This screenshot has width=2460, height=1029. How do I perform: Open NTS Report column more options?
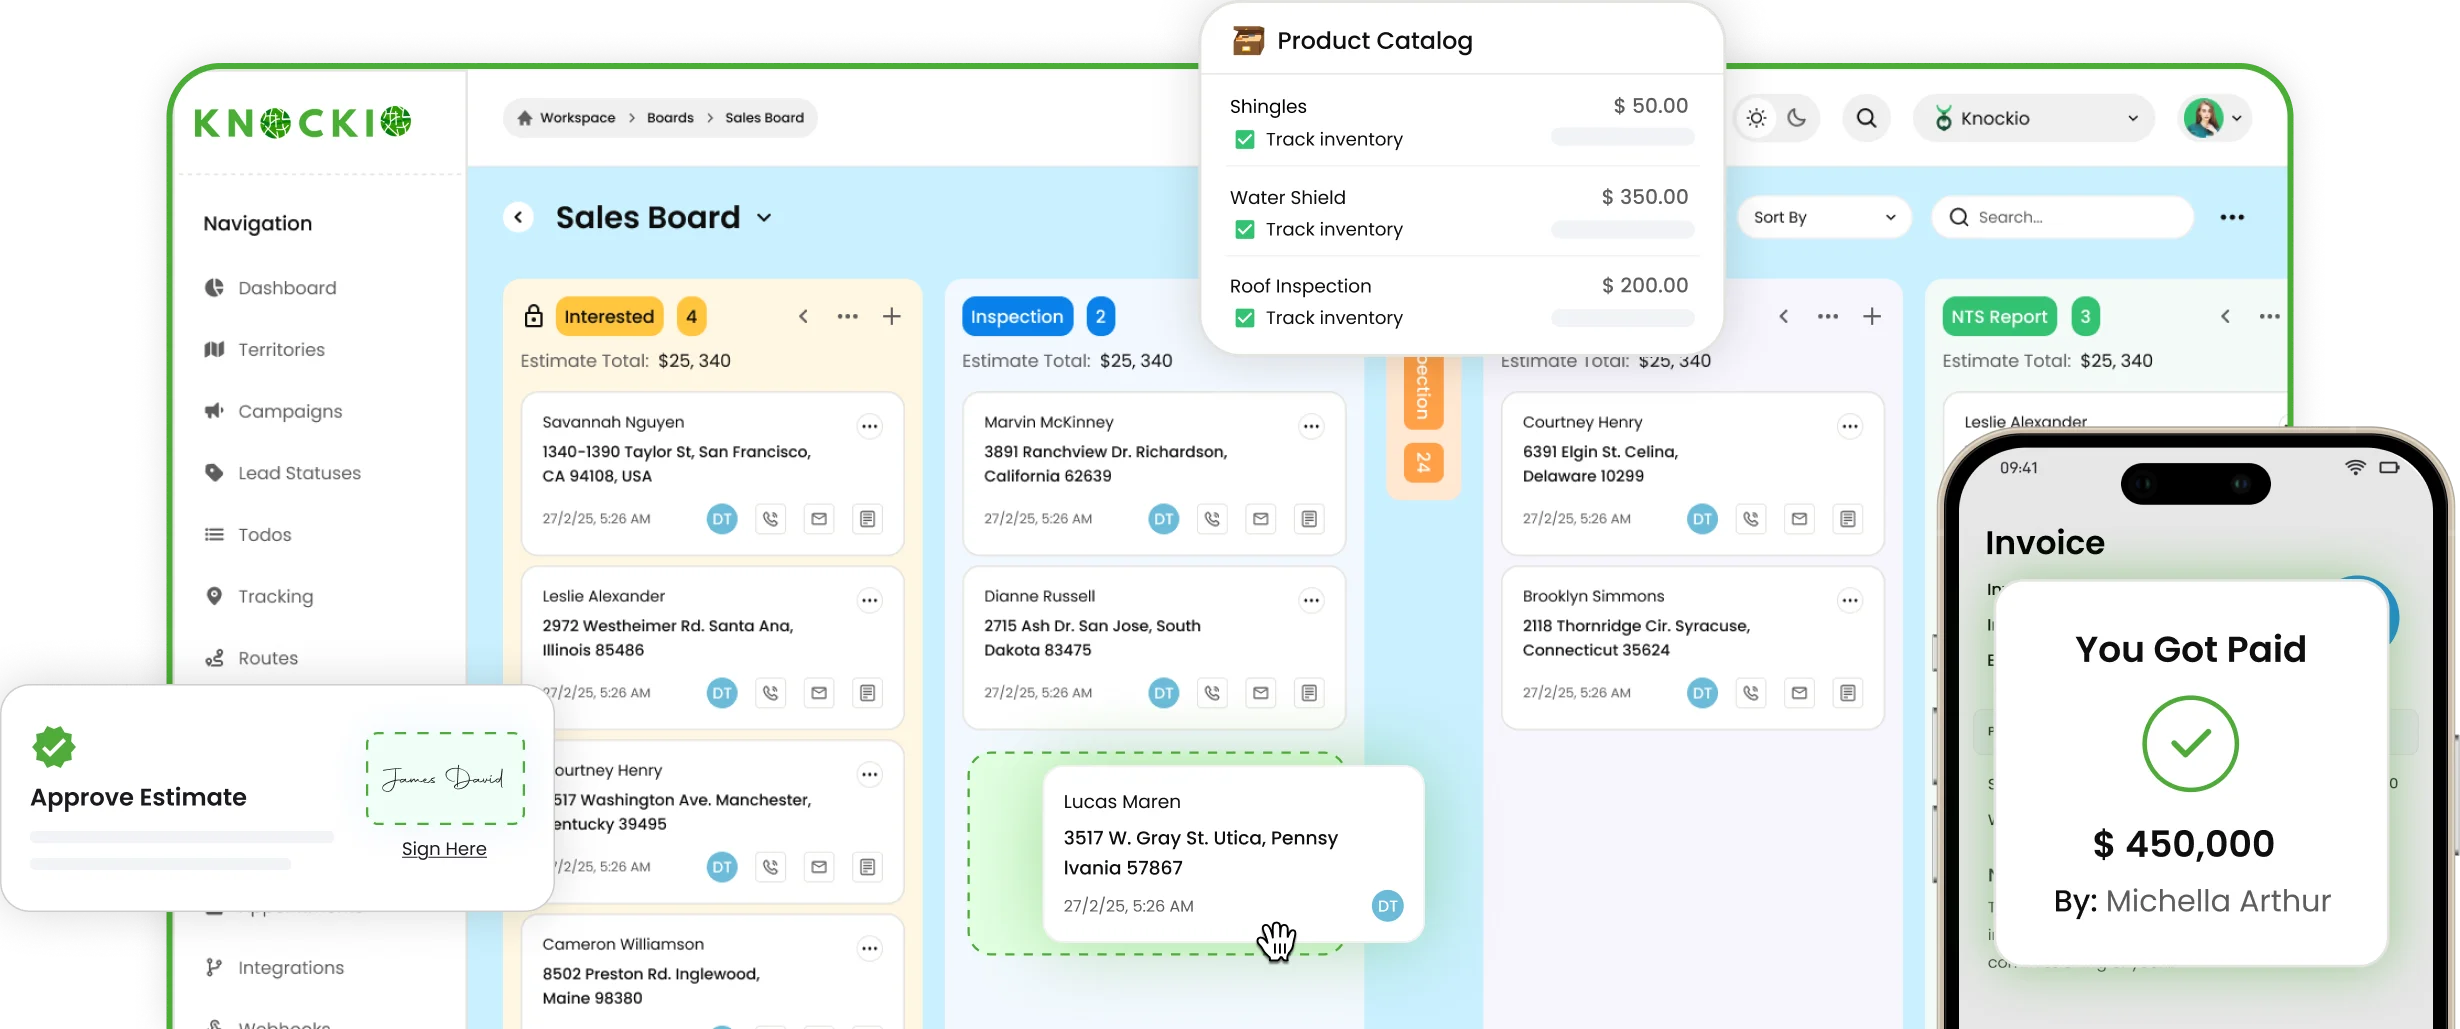(x=2270, y=316)
